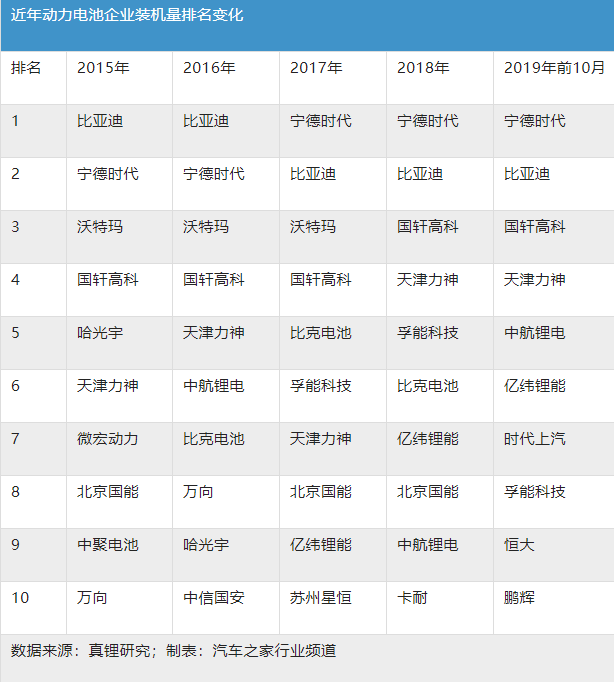The width and height of the screenshot is (614, 682).
Task: Click 万向 in 2015年 column, rank 10
Action: click(x=92, y=598)
